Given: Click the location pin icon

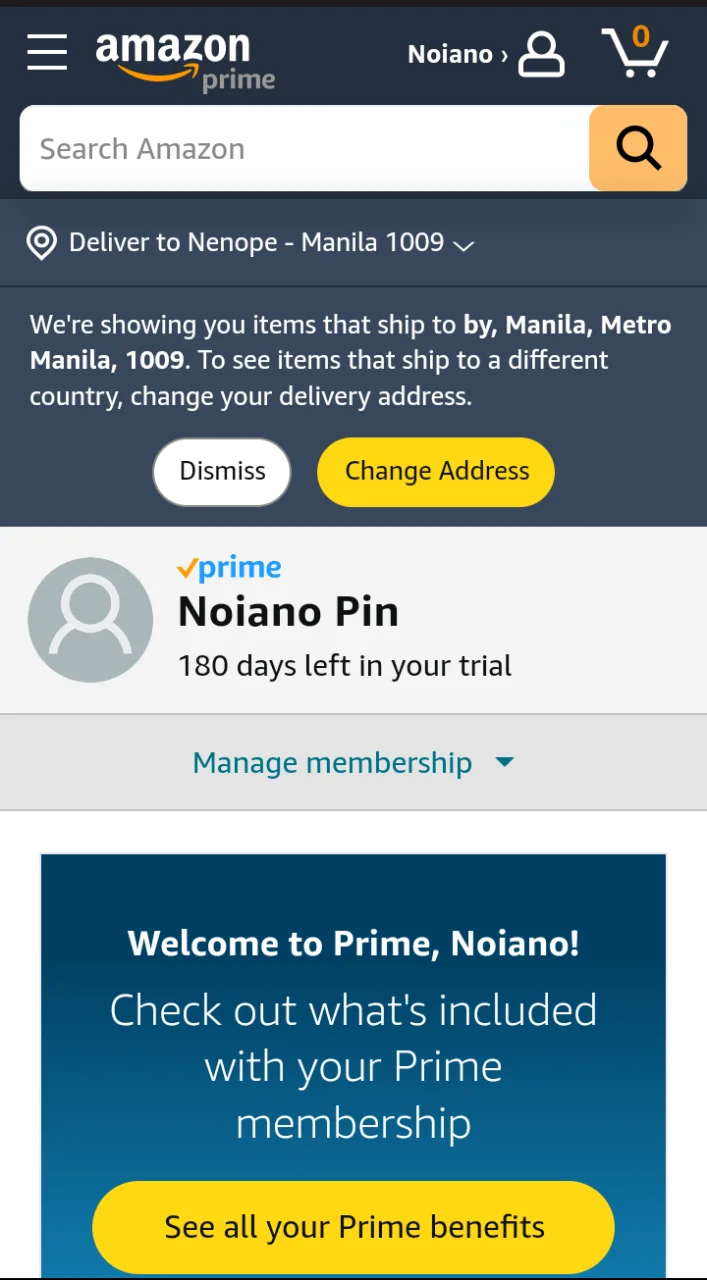Looking at the screenshot, I should click(41, 243).
